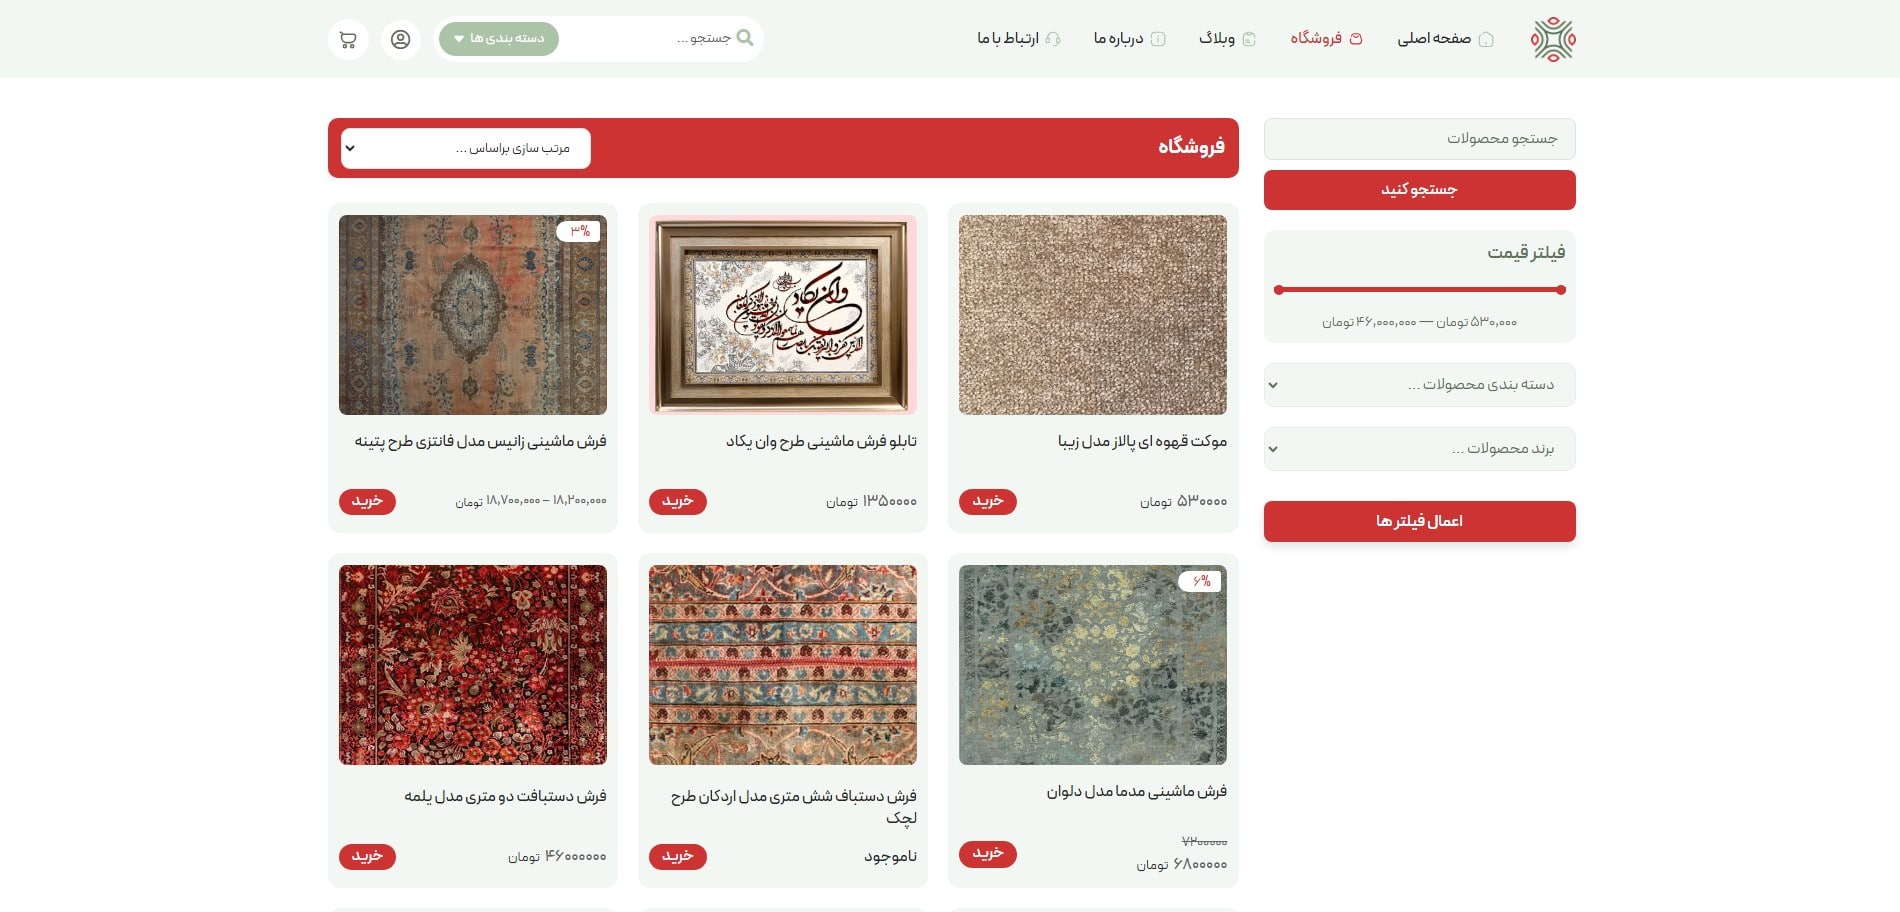
Task: Focus the جستجو محصولات input field
Action: click(x=1420, y=139)
